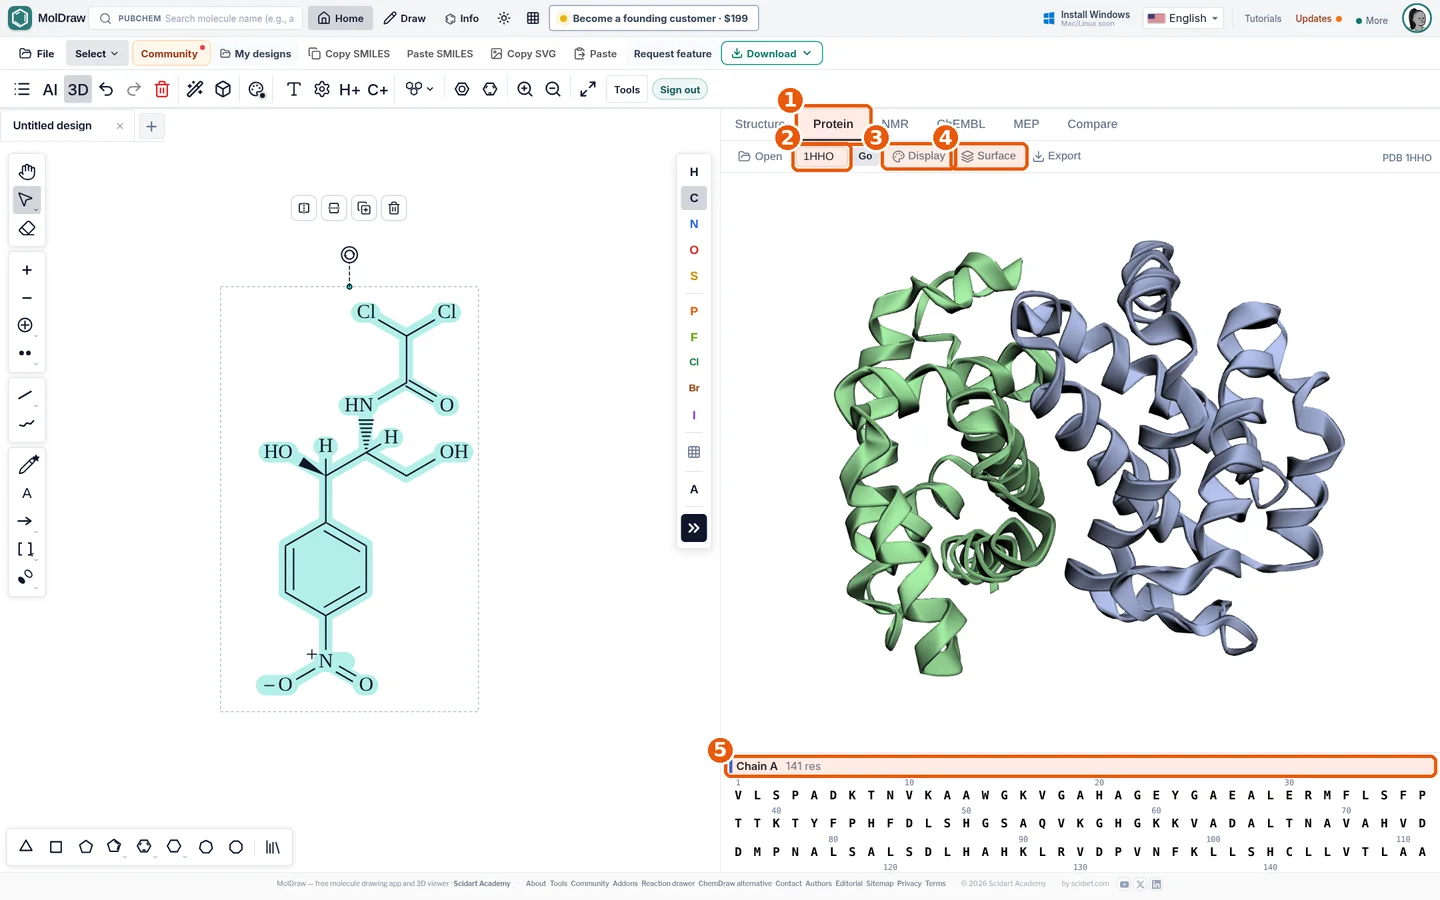Click the Sign out button
This screenshot has width=1440, height=900.
(x=680, y=90)
